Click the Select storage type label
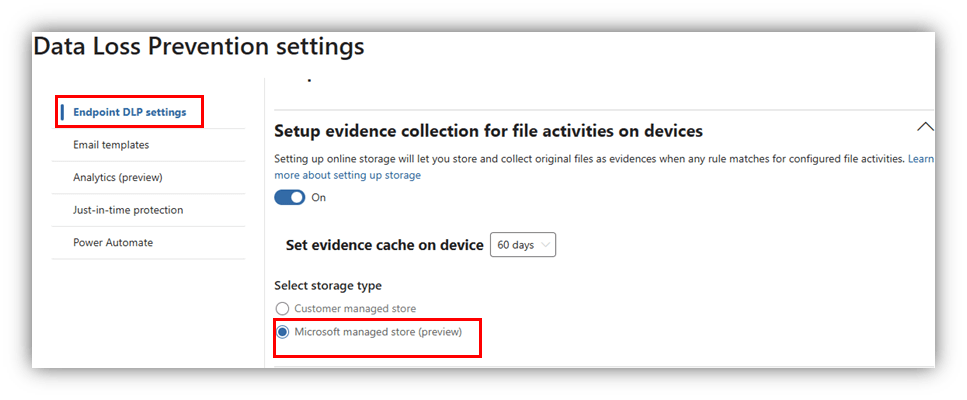967x400 pixels. (x=328, y=286)
